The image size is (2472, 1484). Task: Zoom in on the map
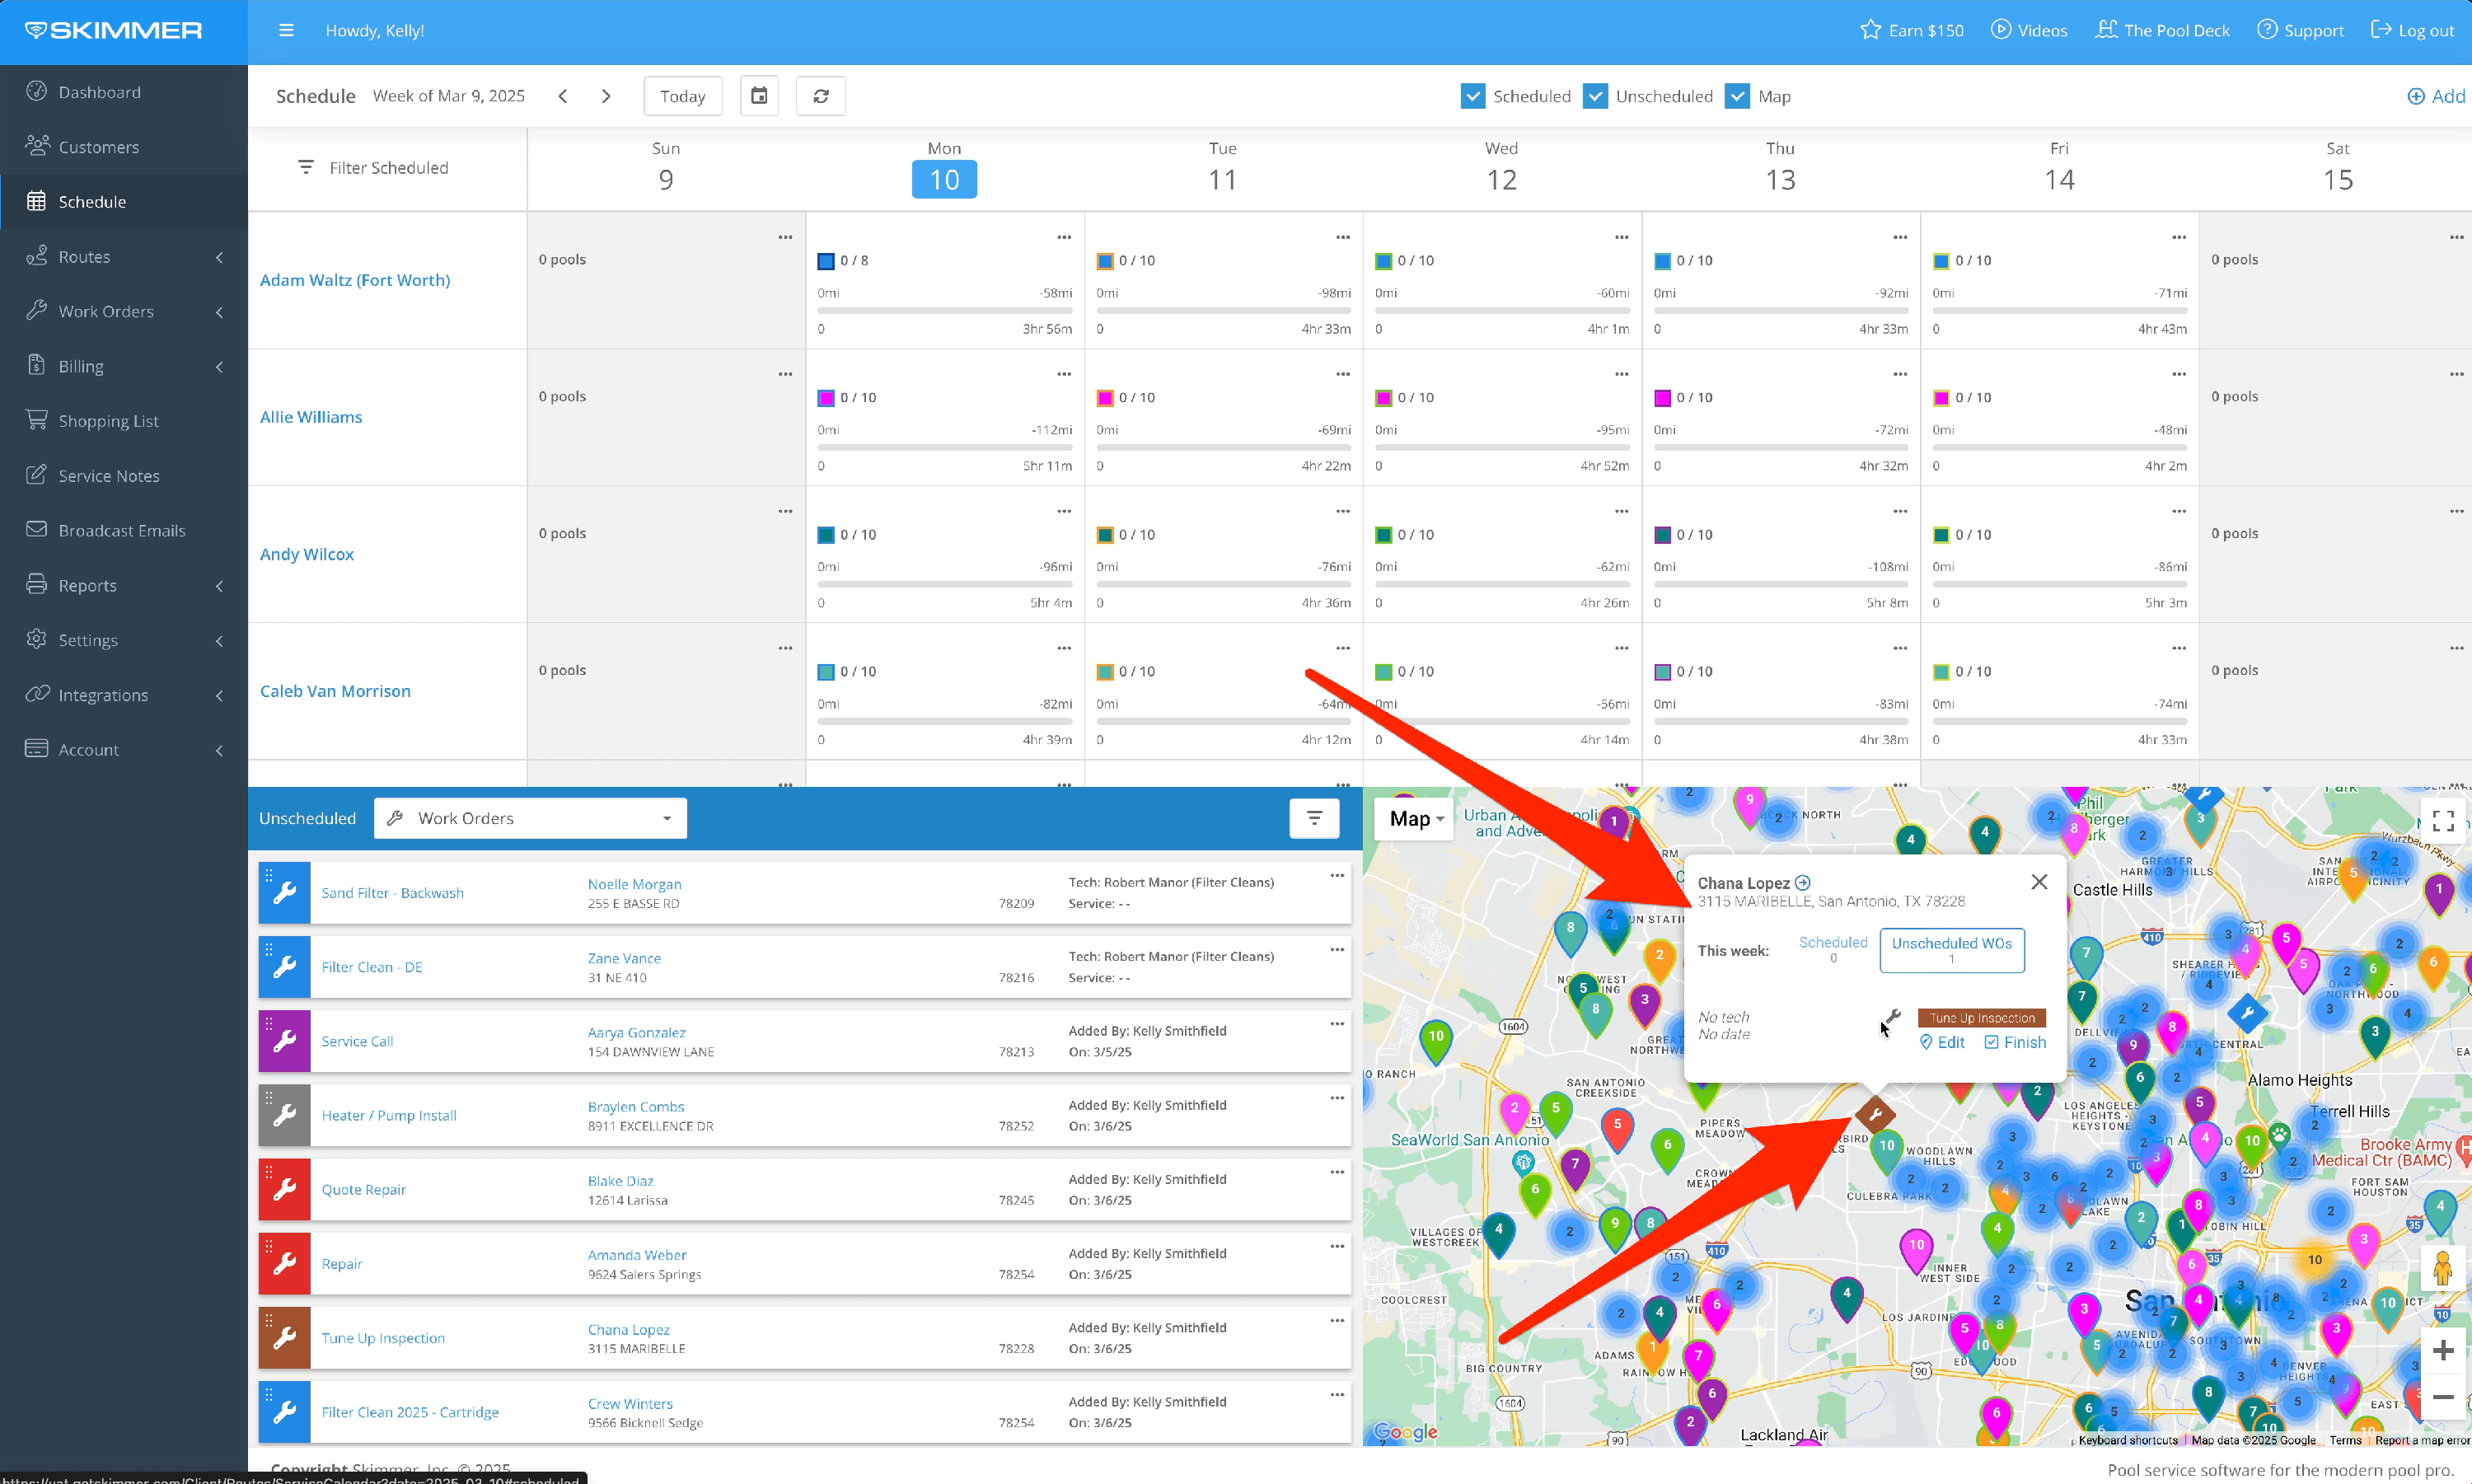coord(2443,1350)
